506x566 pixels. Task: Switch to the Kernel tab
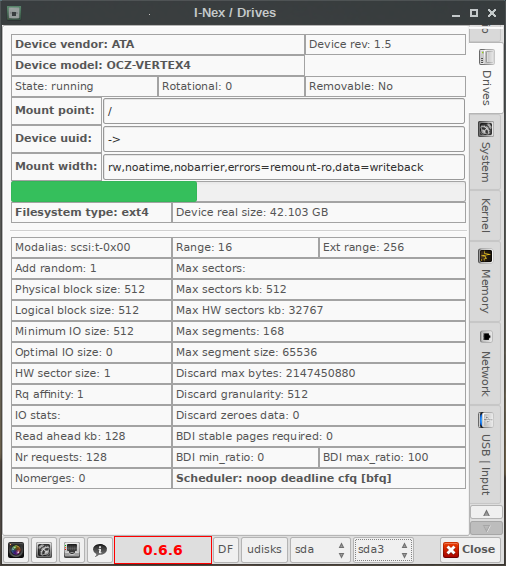pyautogui.click(x=485, y=215)
